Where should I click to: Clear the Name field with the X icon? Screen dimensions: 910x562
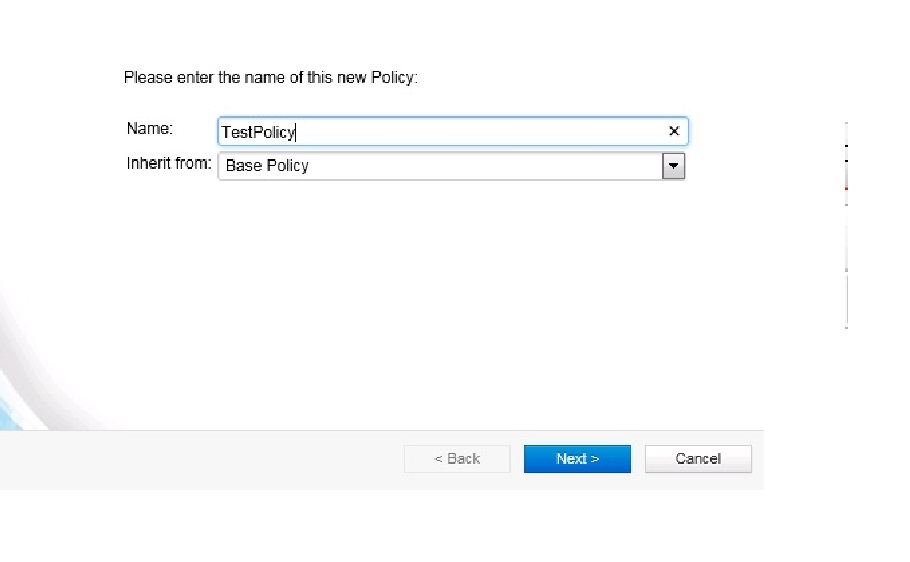pos(674,131)
